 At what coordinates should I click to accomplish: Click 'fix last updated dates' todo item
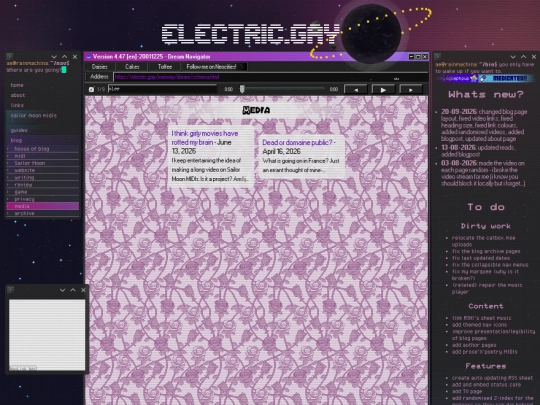pyautogui.click(x=480, y=258)
